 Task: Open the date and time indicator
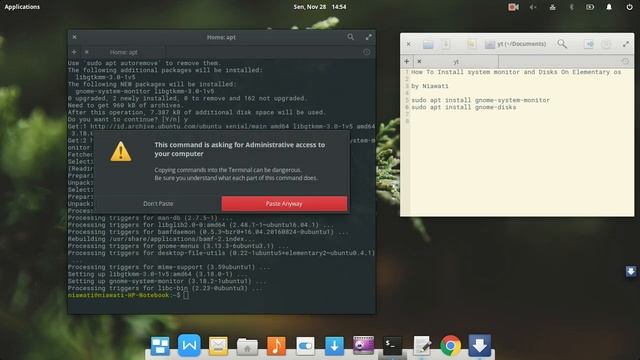320,7
